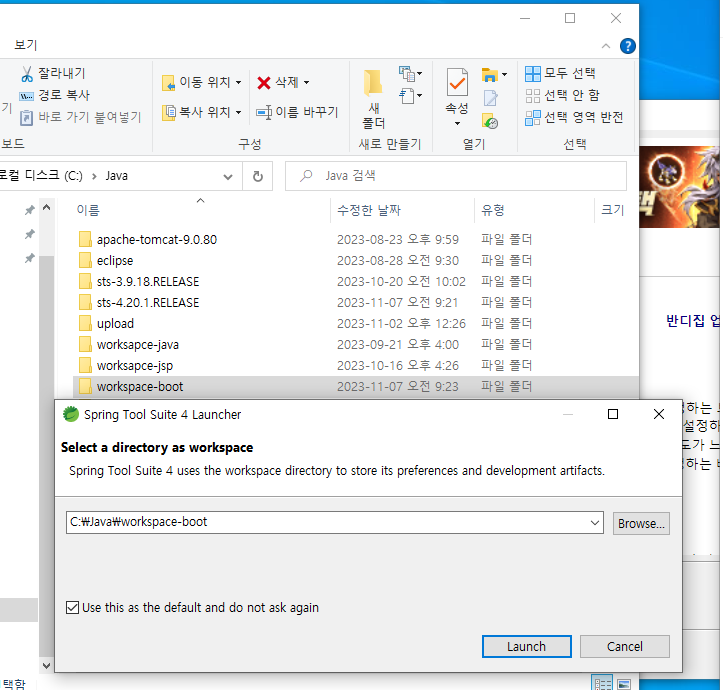The height and width of the screenshot is (690, 723).
Task: Click 로컬 디스크 (C:) breadcrumb
Action: (41, 176)
